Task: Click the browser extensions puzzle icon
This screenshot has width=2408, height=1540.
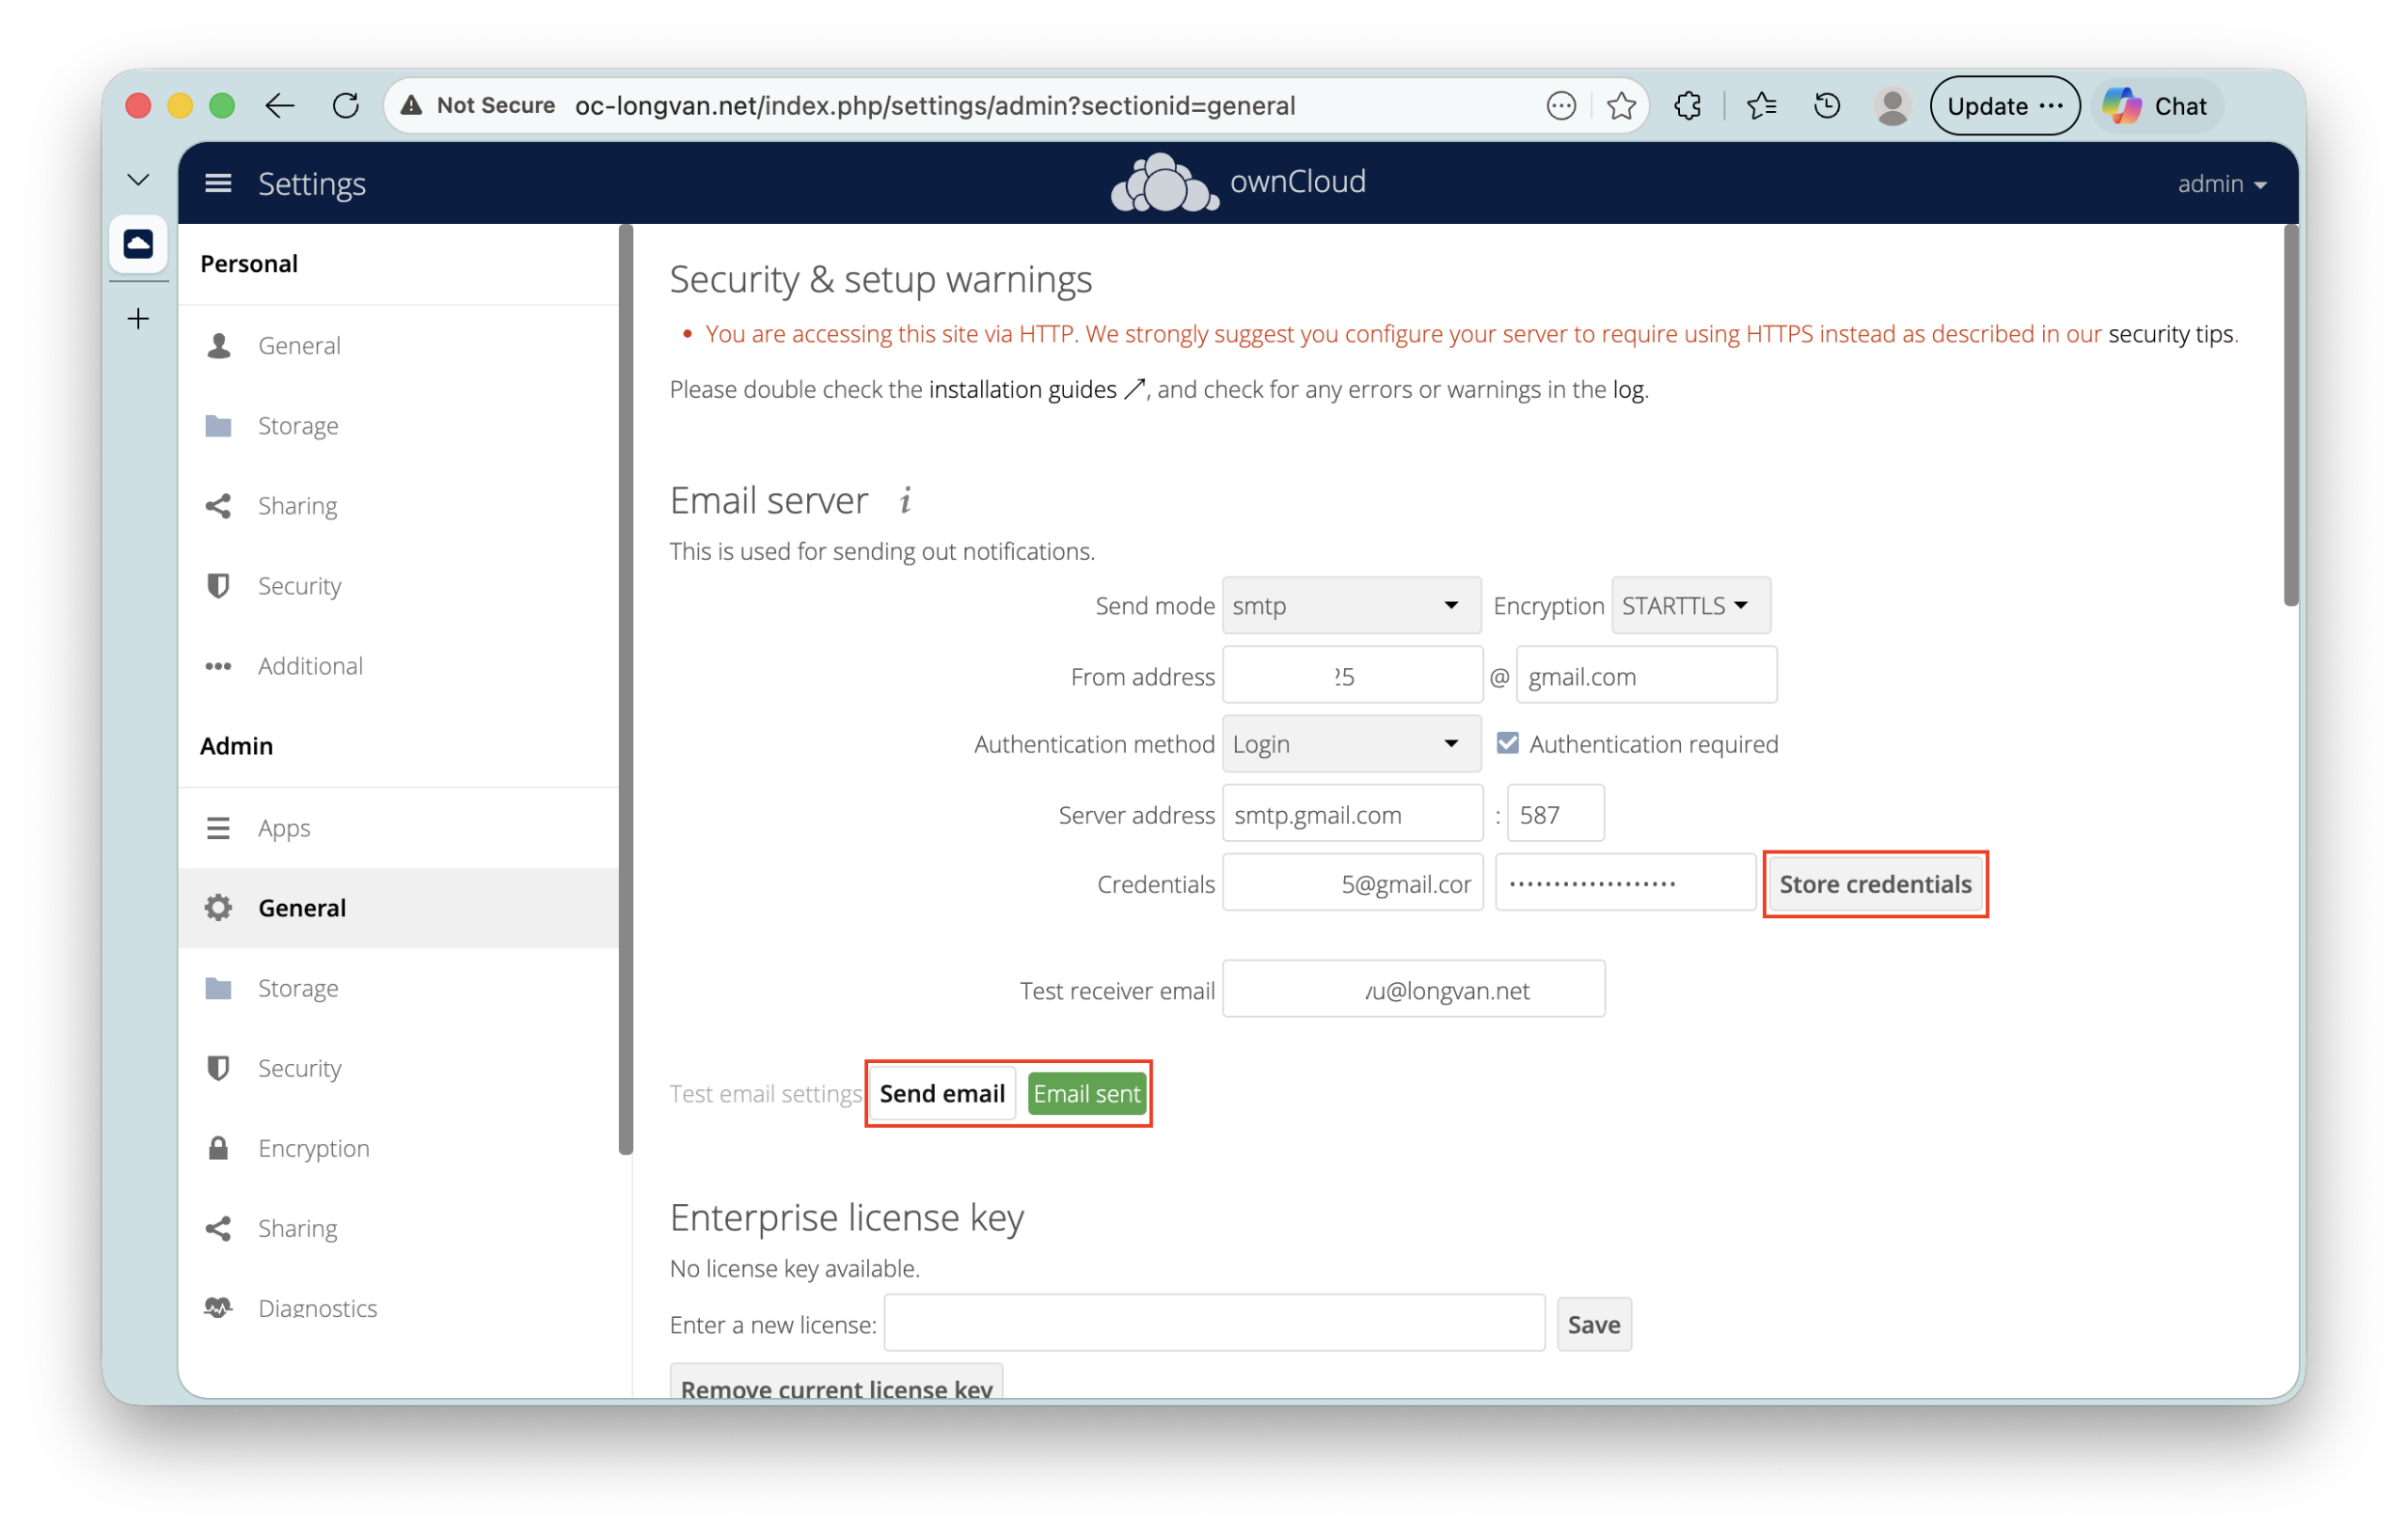Action: click(x=1687, y=106)
